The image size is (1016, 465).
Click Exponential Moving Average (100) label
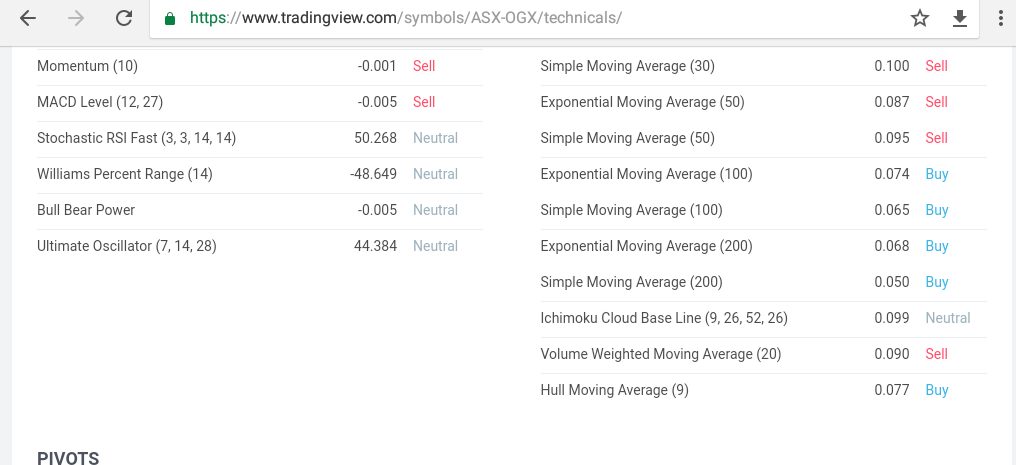click(x=646, y=174)
